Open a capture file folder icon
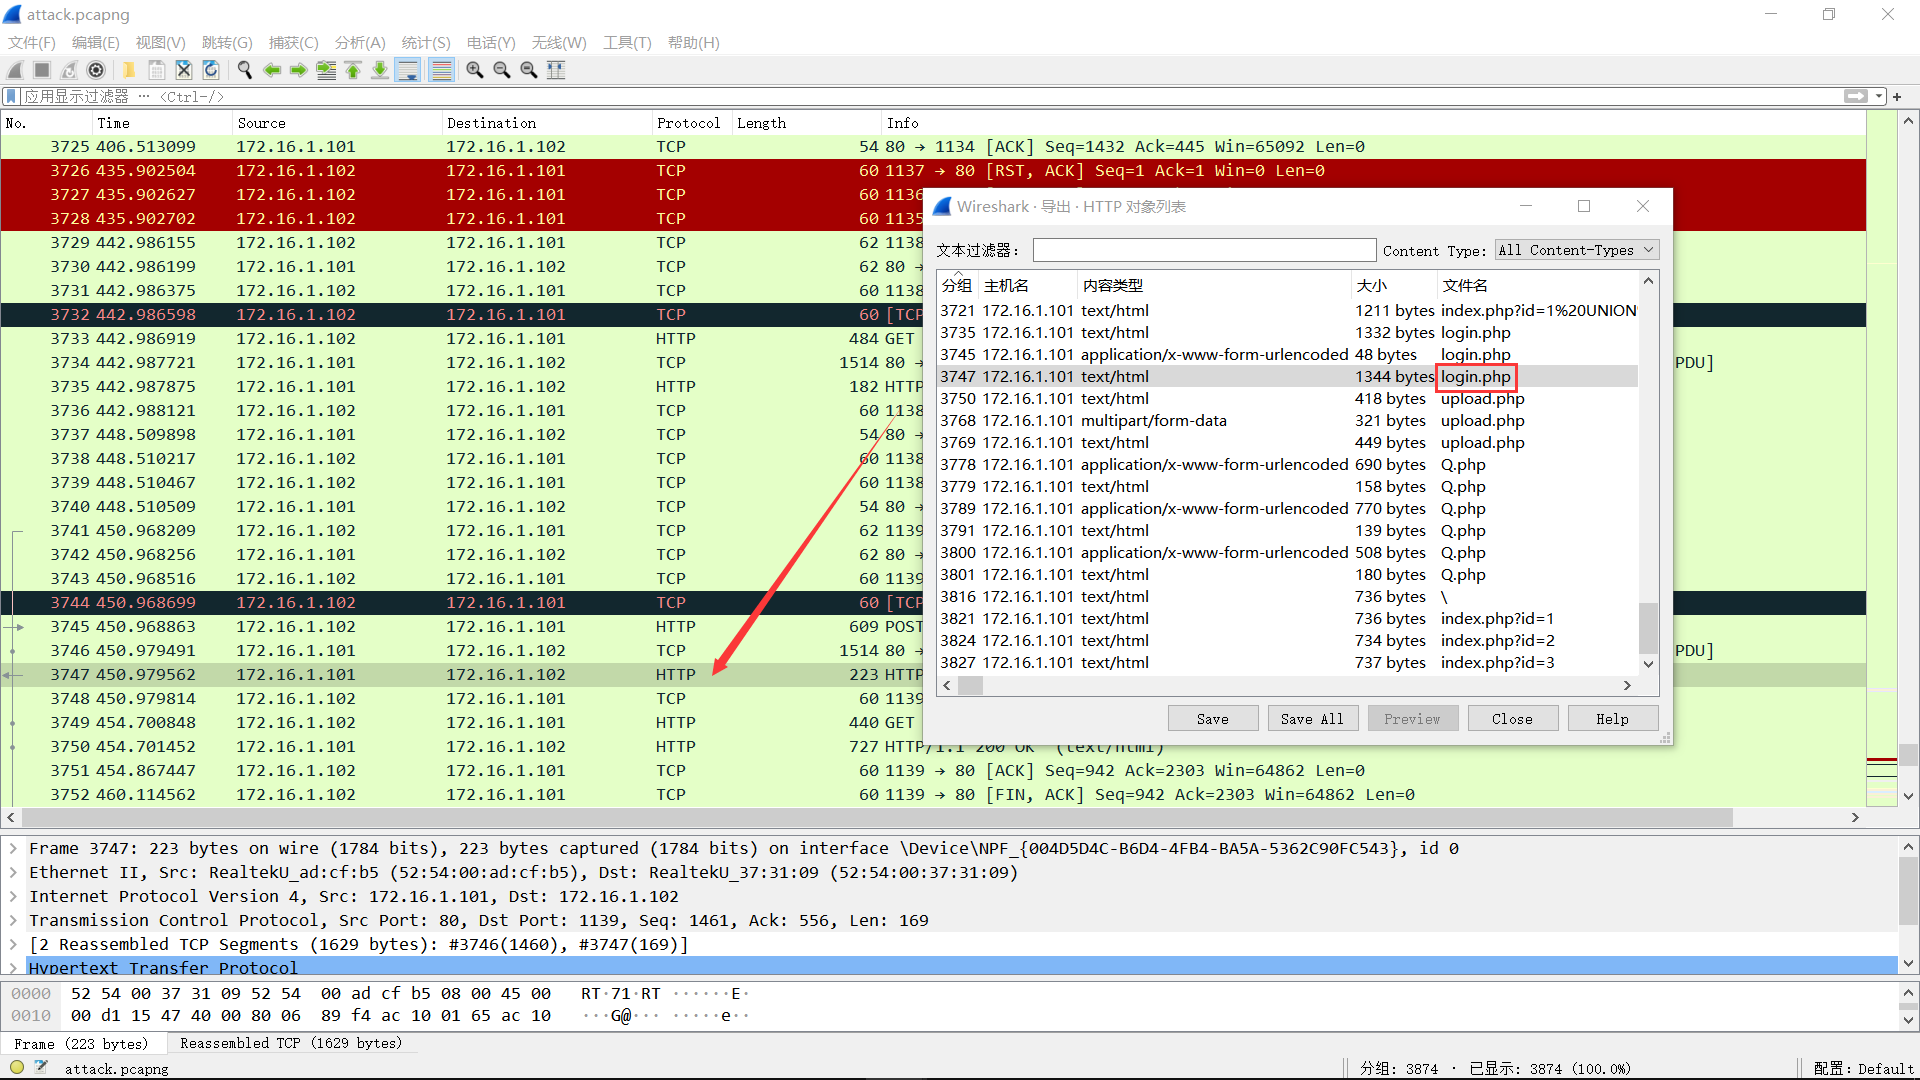 coord(129,70)
